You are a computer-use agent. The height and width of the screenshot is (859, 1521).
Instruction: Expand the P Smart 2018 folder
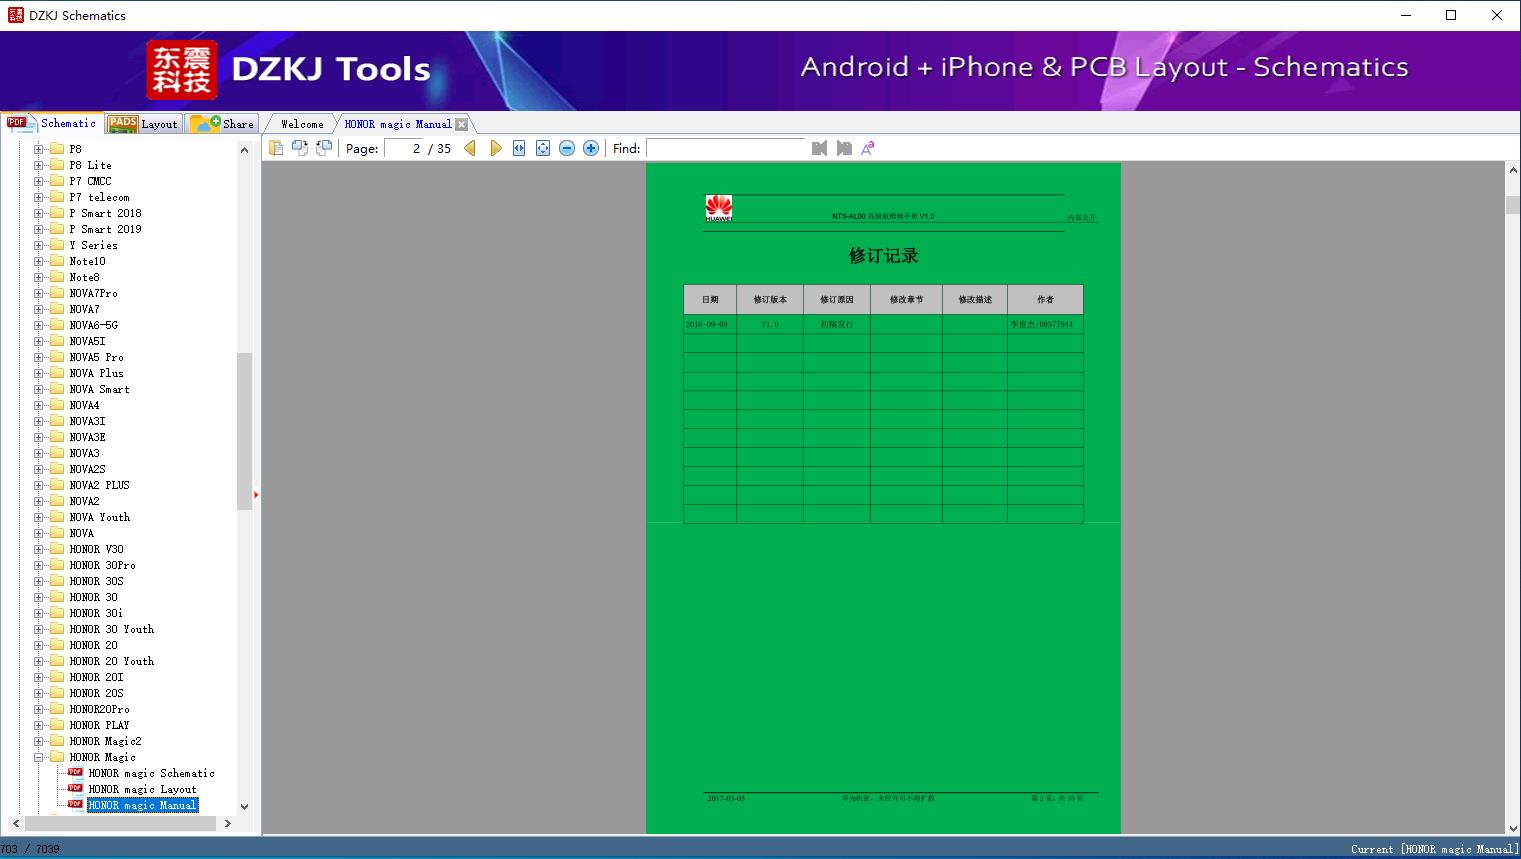(39, 213)
